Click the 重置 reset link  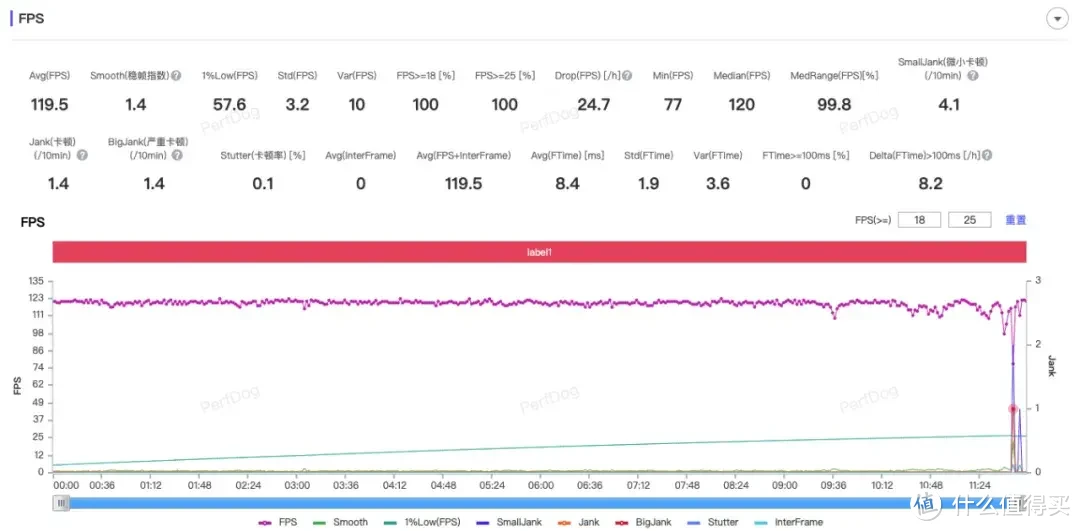(1015, 220)
